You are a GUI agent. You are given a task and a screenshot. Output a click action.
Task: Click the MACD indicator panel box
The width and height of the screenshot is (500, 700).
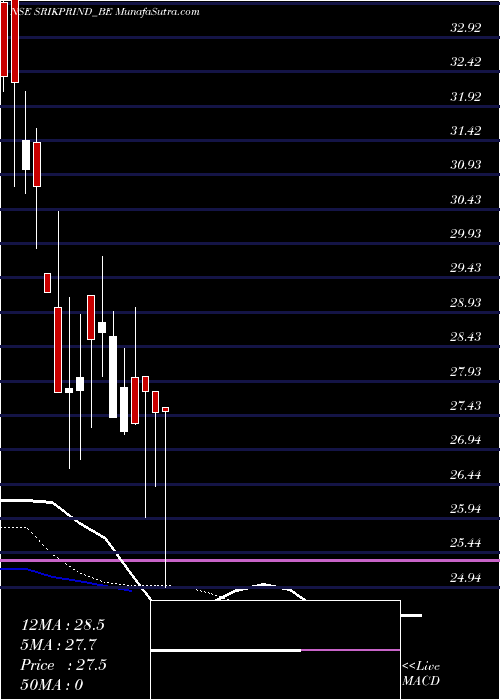[275, 650]
